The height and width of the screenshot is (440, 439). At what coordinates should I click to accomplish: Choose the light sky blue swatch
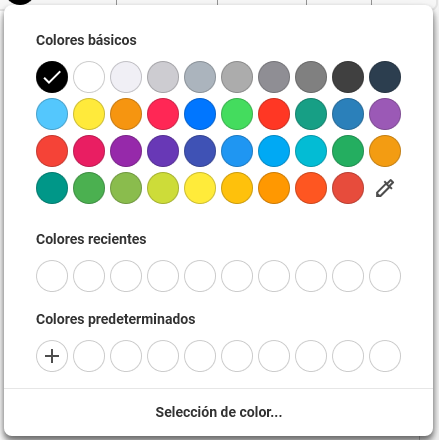point(52,114)
